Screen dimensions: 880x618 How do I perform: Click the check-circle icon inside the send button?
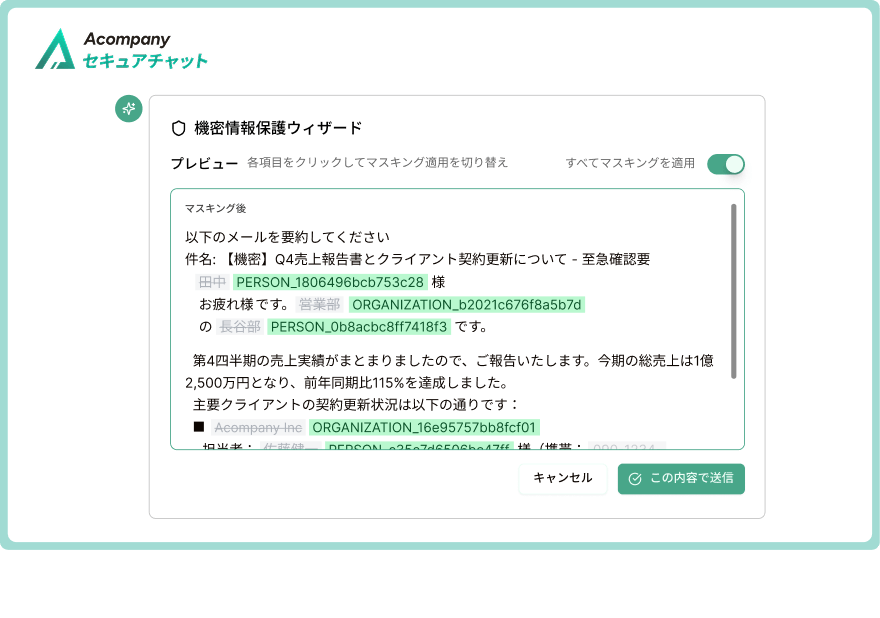click(635, 480)
